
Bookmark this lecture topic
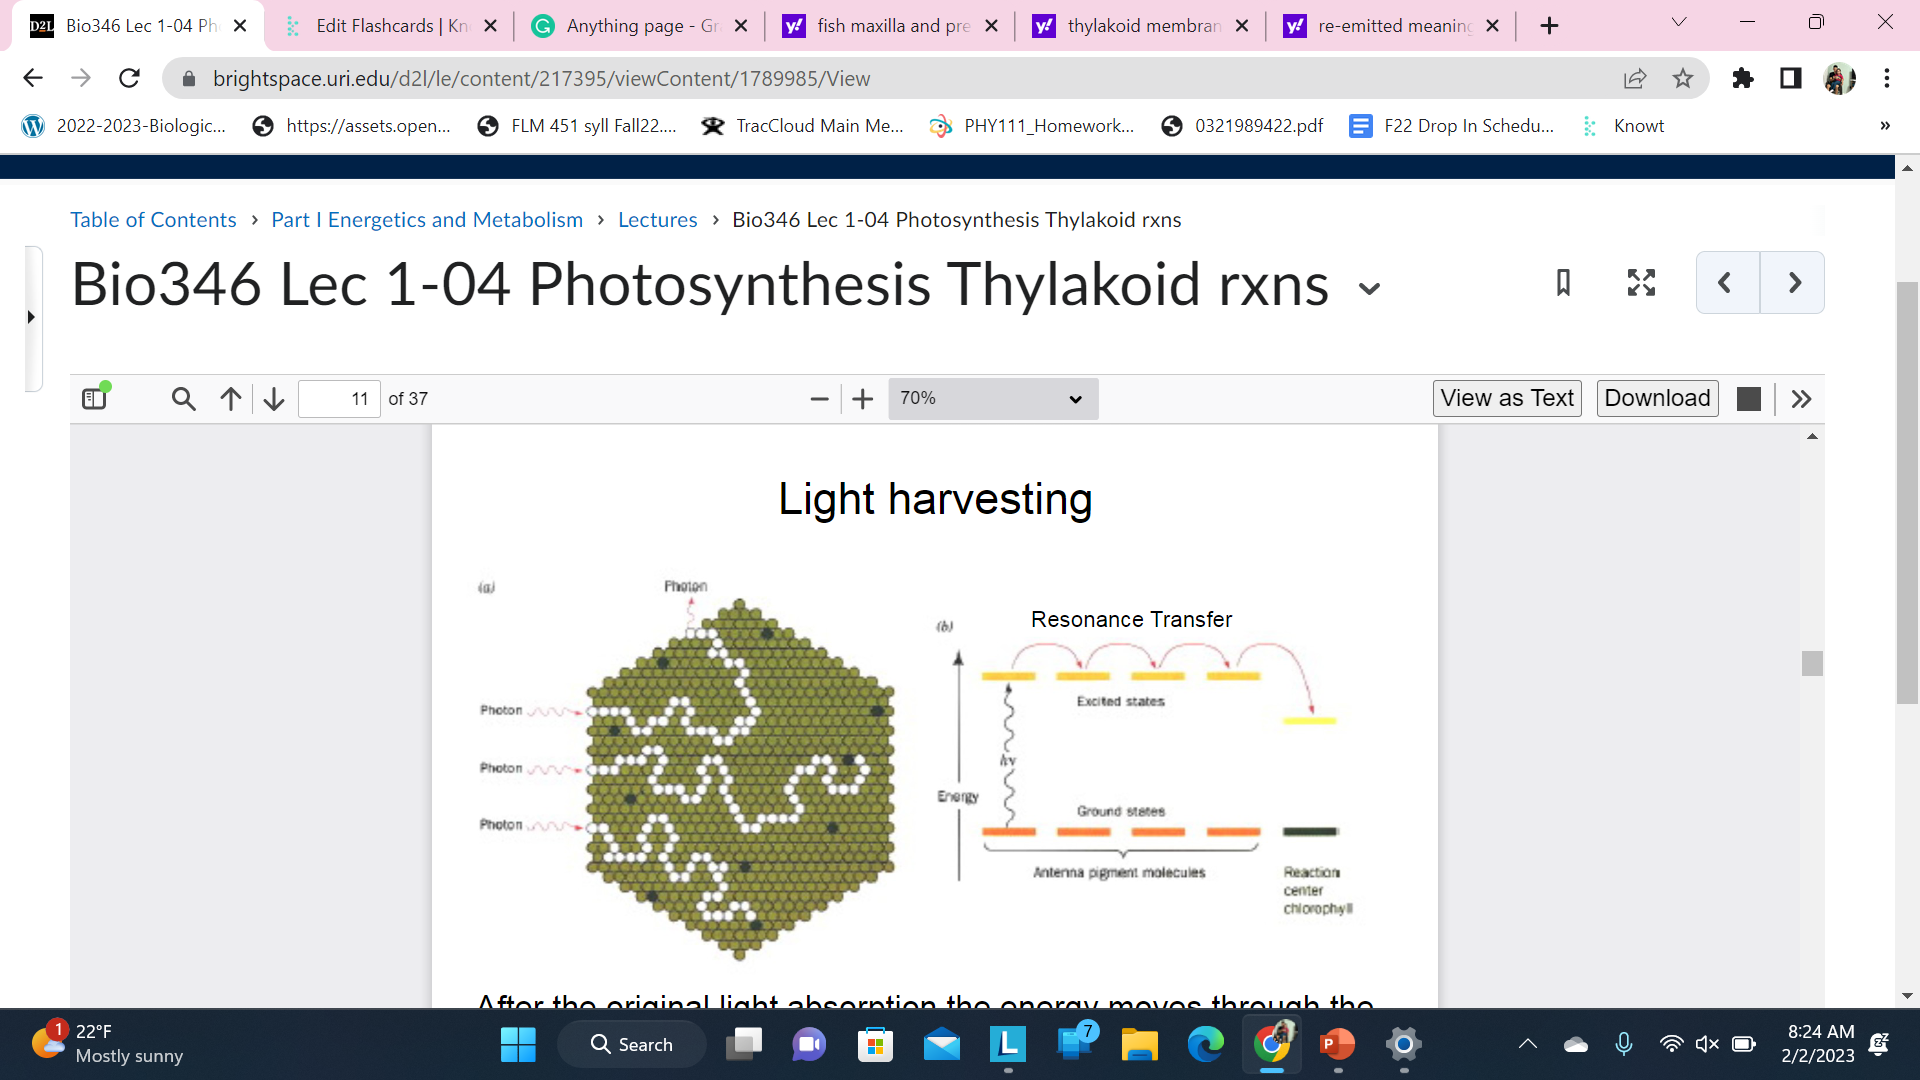1563,283
